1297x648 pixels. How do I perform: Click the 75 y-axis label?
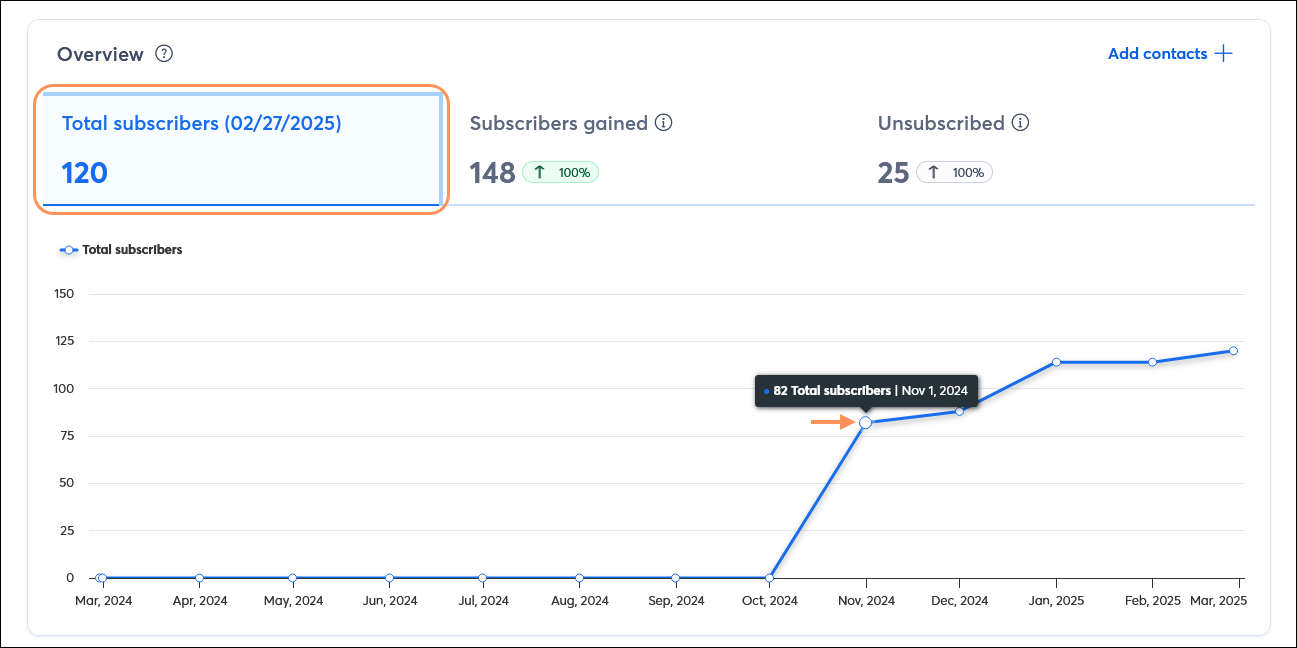tap(67, 436)
